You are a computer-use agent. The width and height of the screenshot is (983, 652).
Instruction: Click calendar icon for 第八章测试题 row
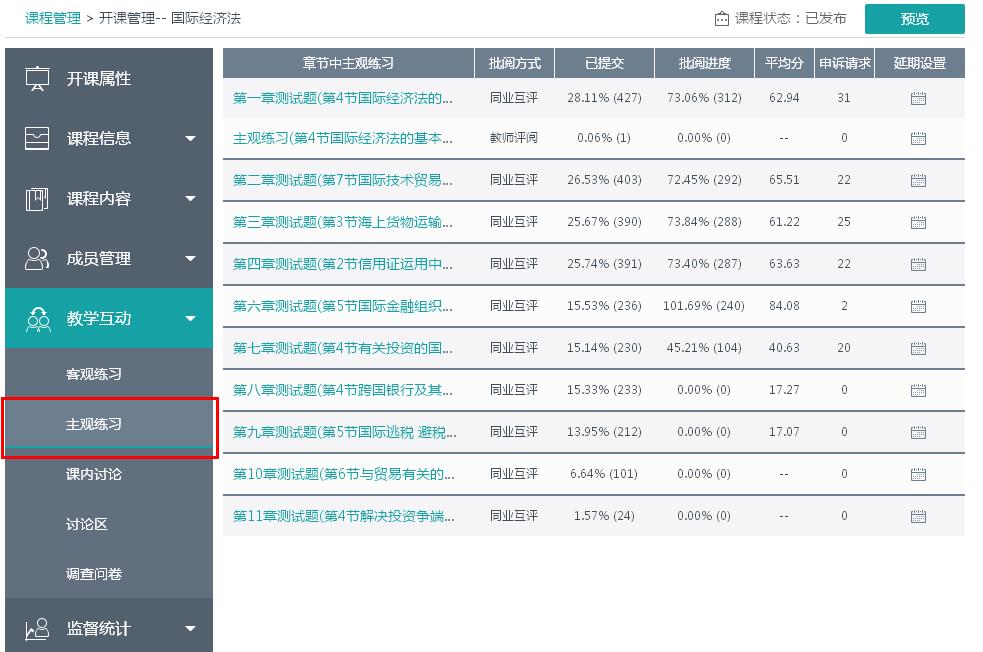click(x=918, y=391)
